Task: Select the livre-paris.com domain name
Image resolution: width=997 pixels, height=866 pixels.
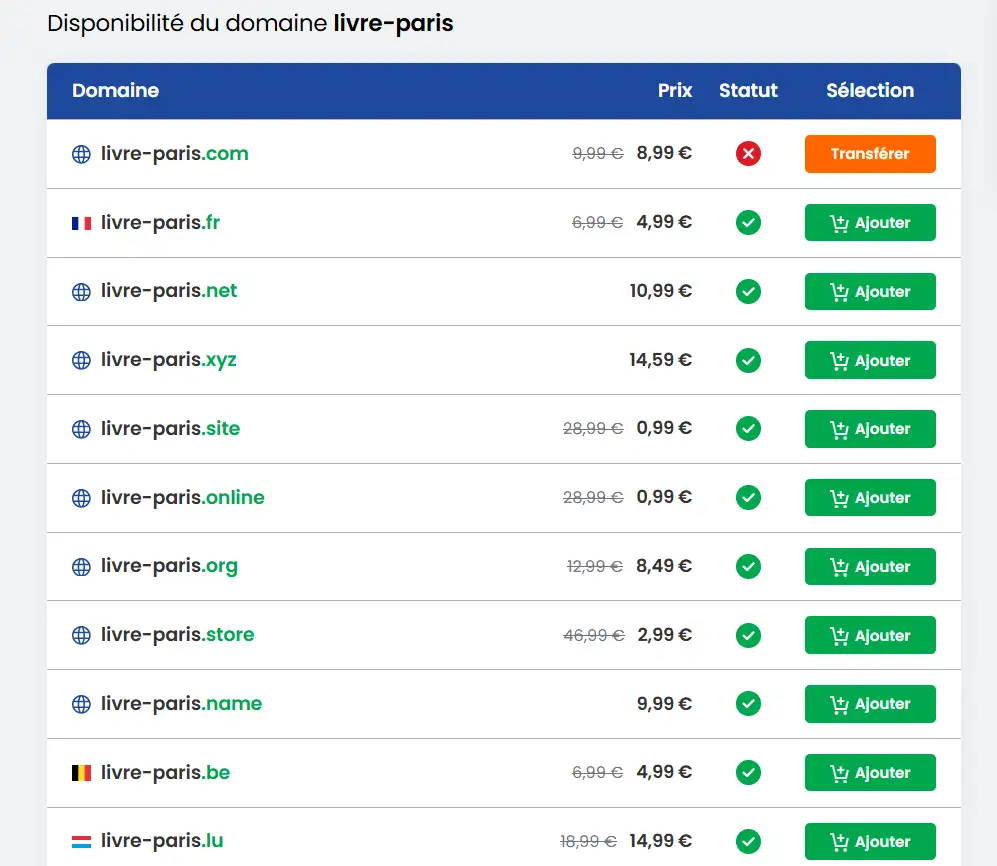Action: (174, 154)
